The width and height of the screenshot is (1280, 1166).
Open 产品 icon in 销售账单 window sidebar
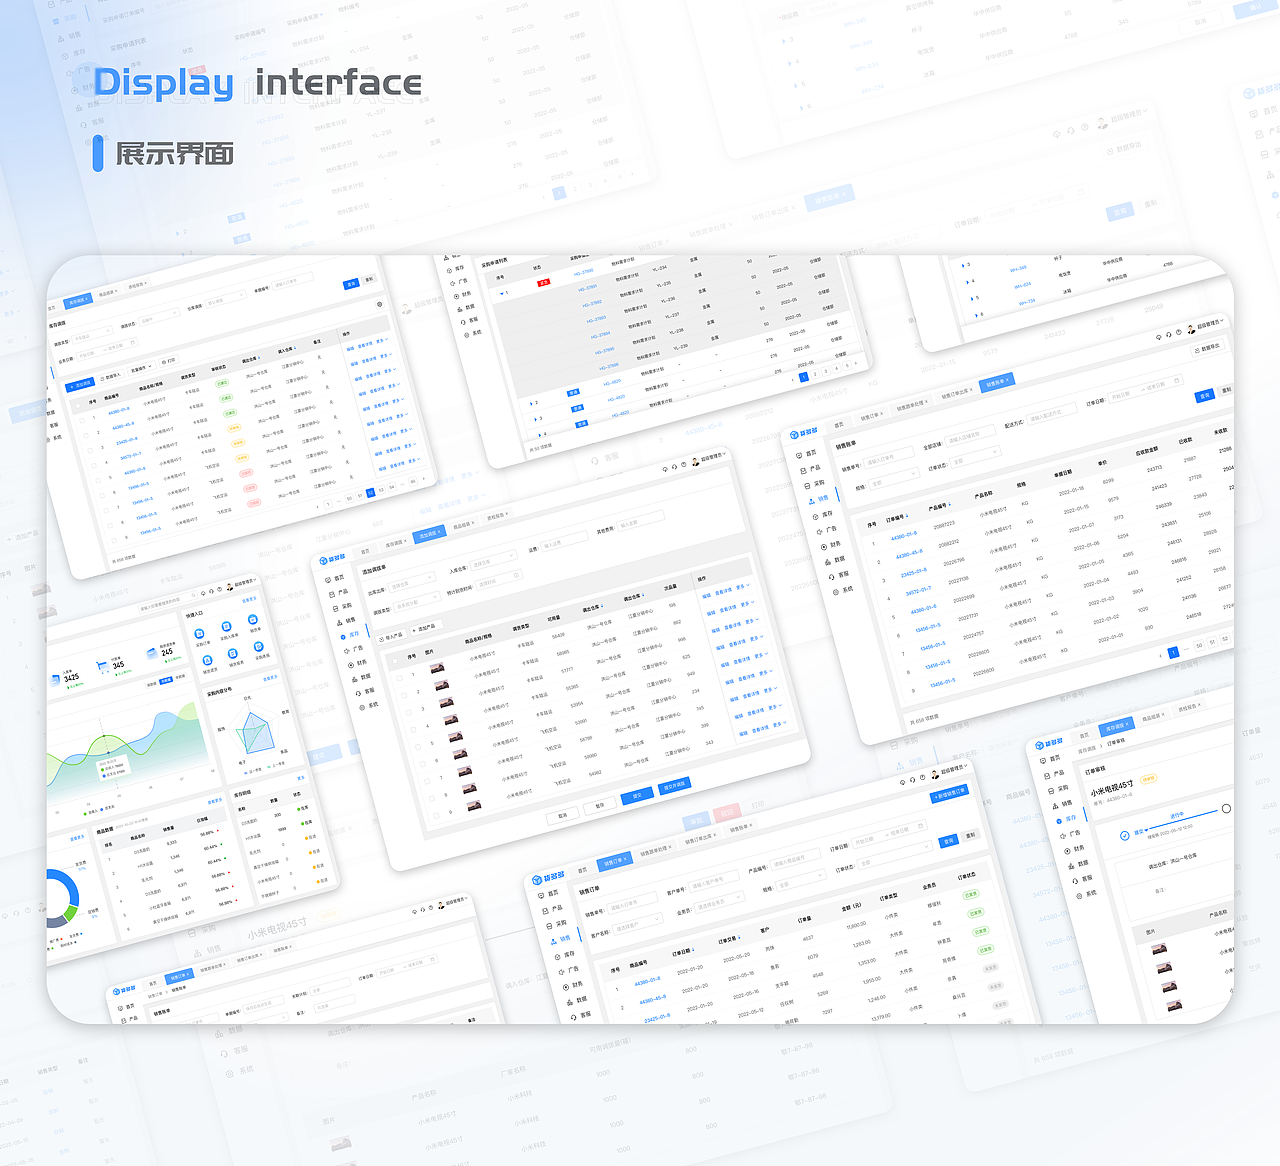803,471
